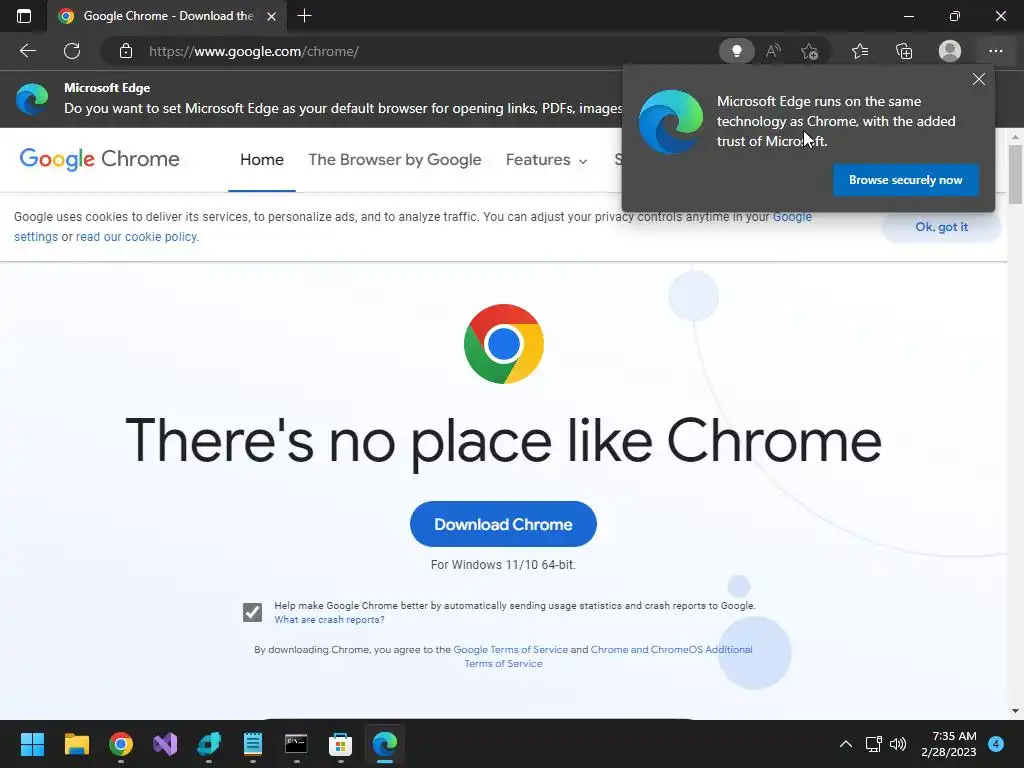Open Settings and more ellipsis menu

click(995, 51)
